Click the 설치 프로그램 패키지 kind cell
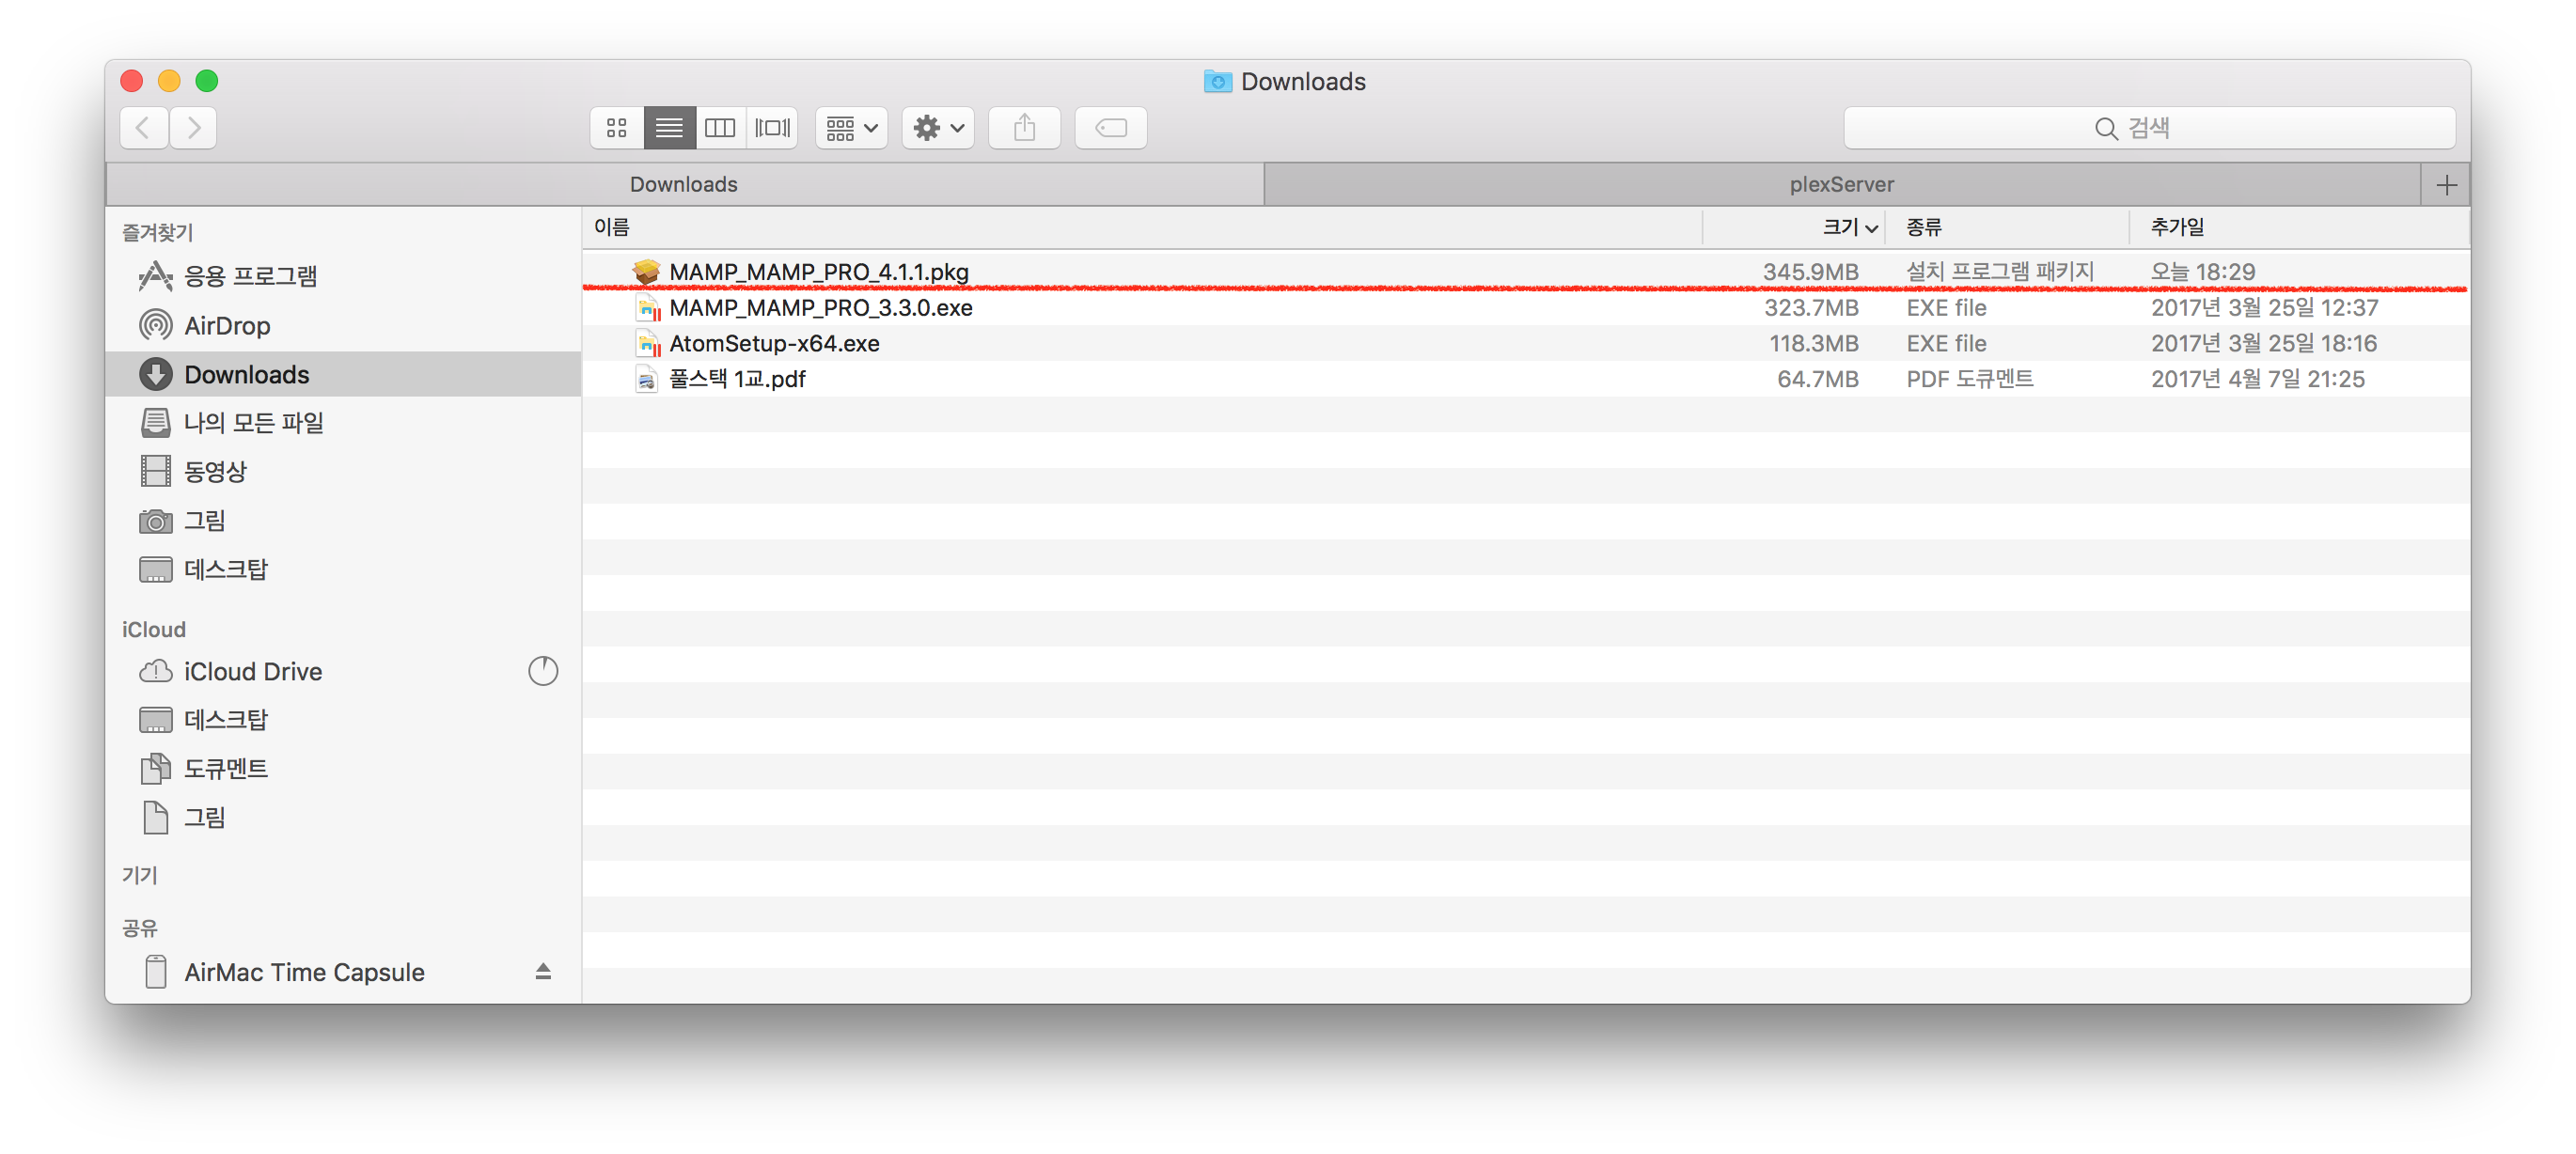The image size is (2576, 1154). pos(2000,272)
